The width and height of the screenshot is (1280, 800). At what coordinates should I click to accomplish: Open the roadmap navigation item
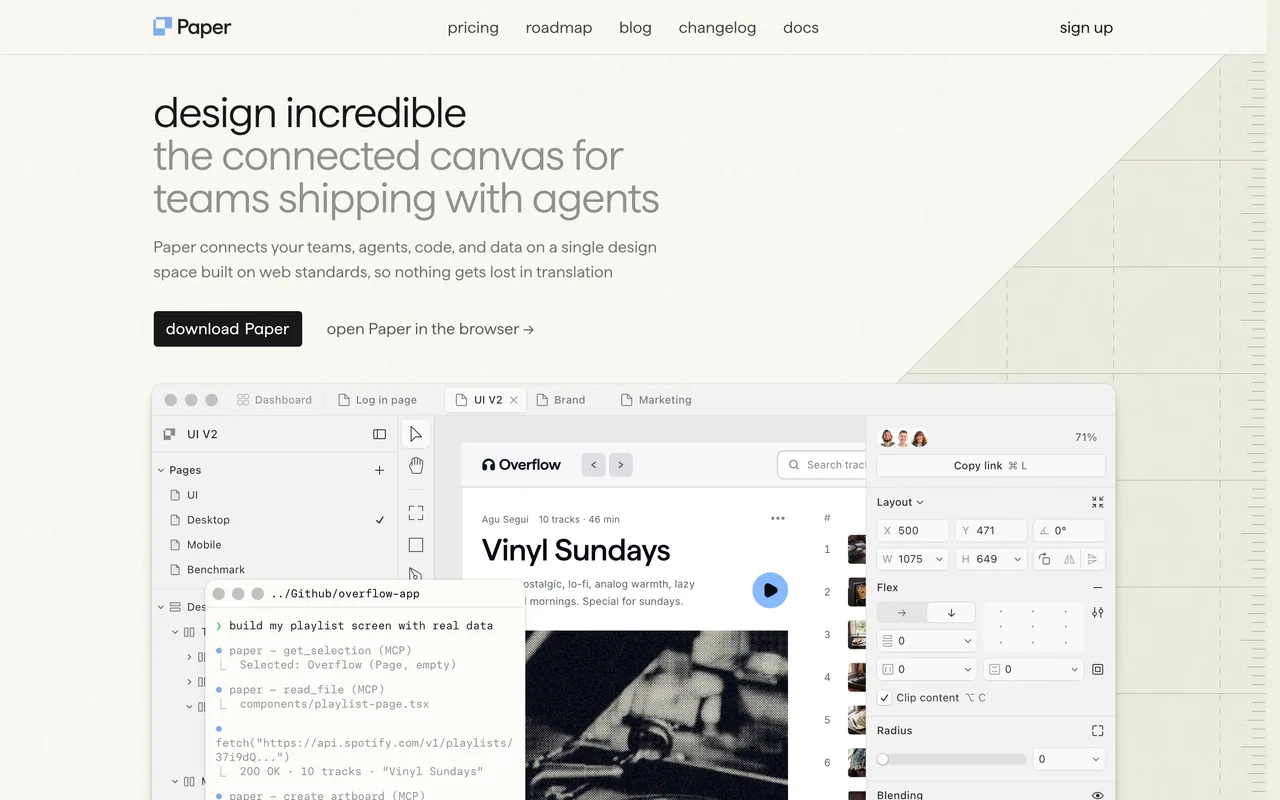click(x=559, y=28)
